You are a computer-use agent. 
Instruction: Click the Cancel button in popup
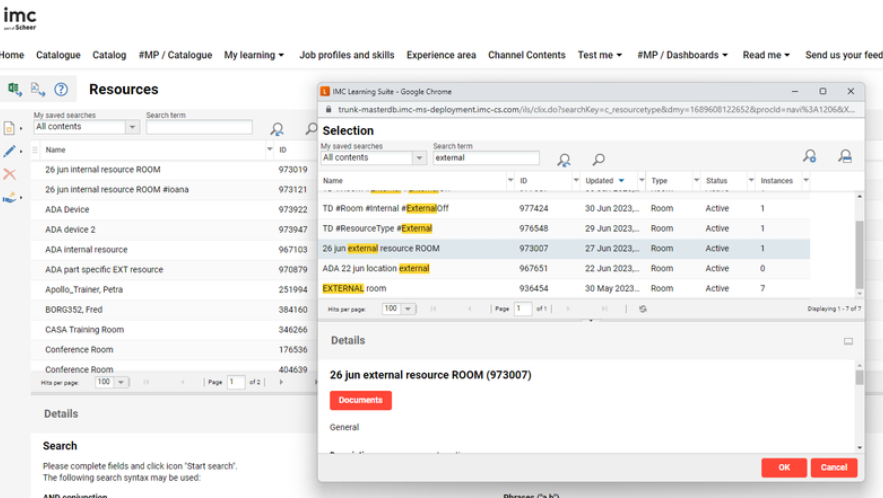tap(834, 467)
